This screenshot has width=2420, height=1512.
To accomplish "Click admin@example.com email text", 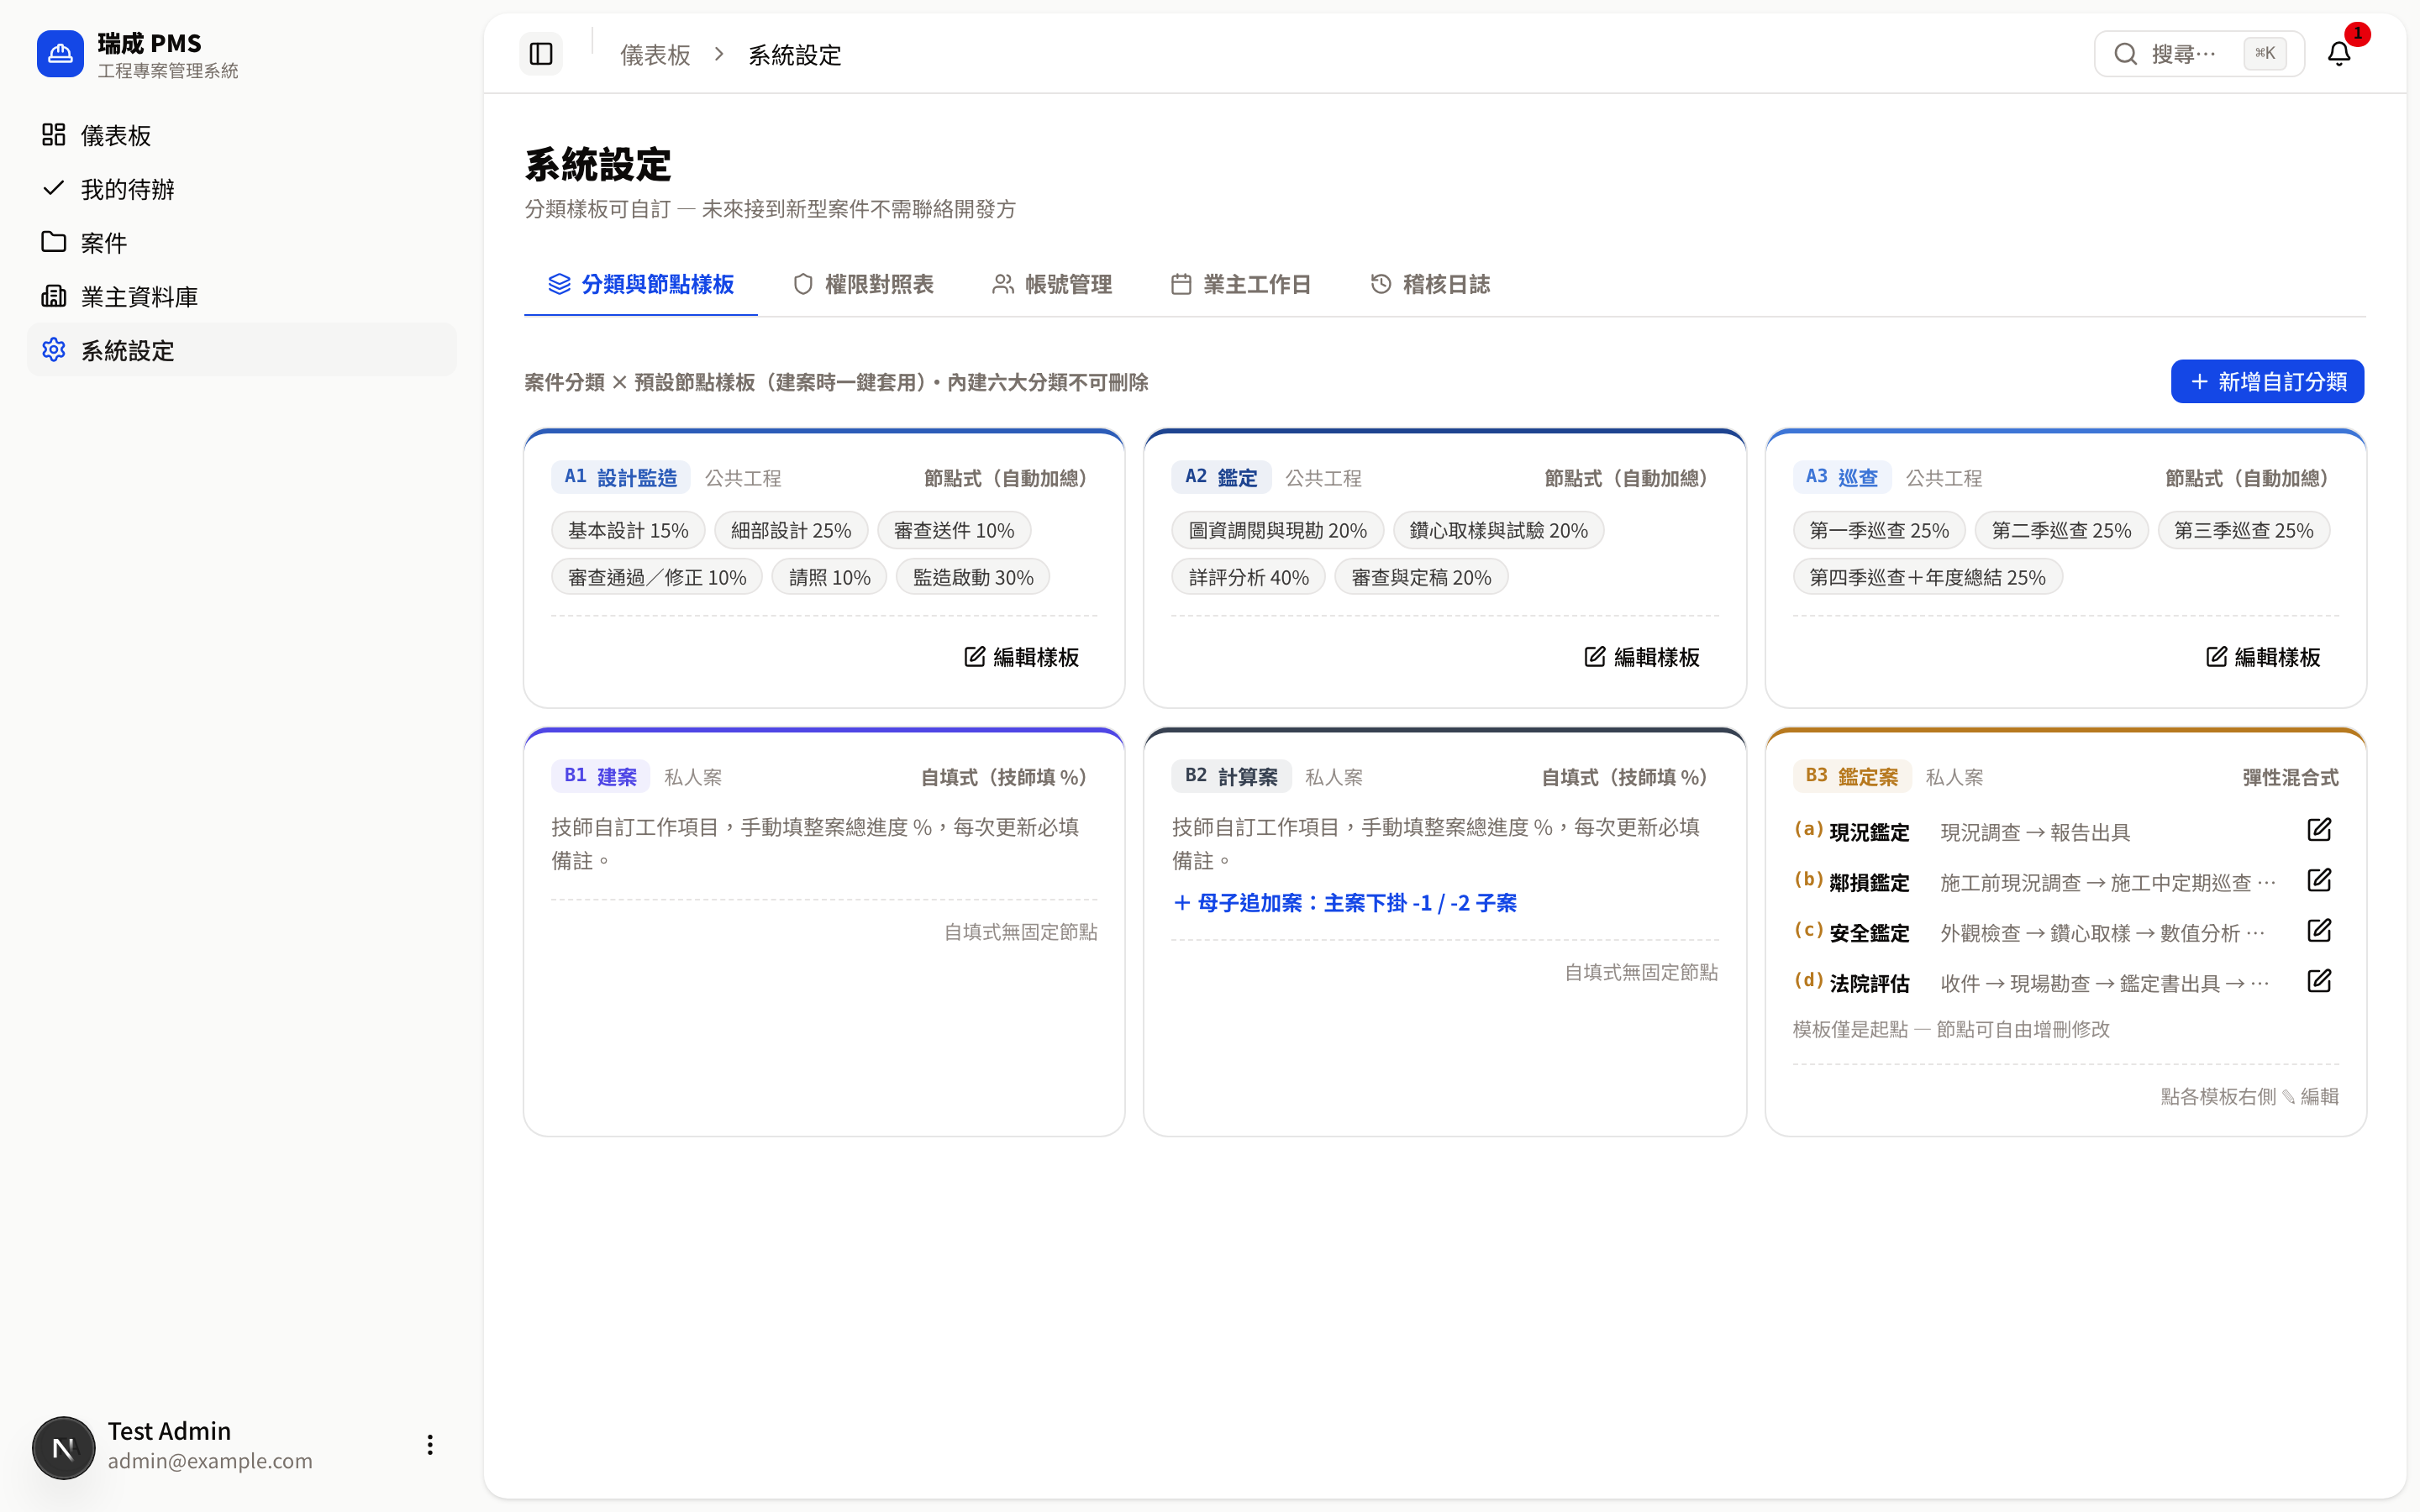I will pyautogui.click(x=210, y=1461).
